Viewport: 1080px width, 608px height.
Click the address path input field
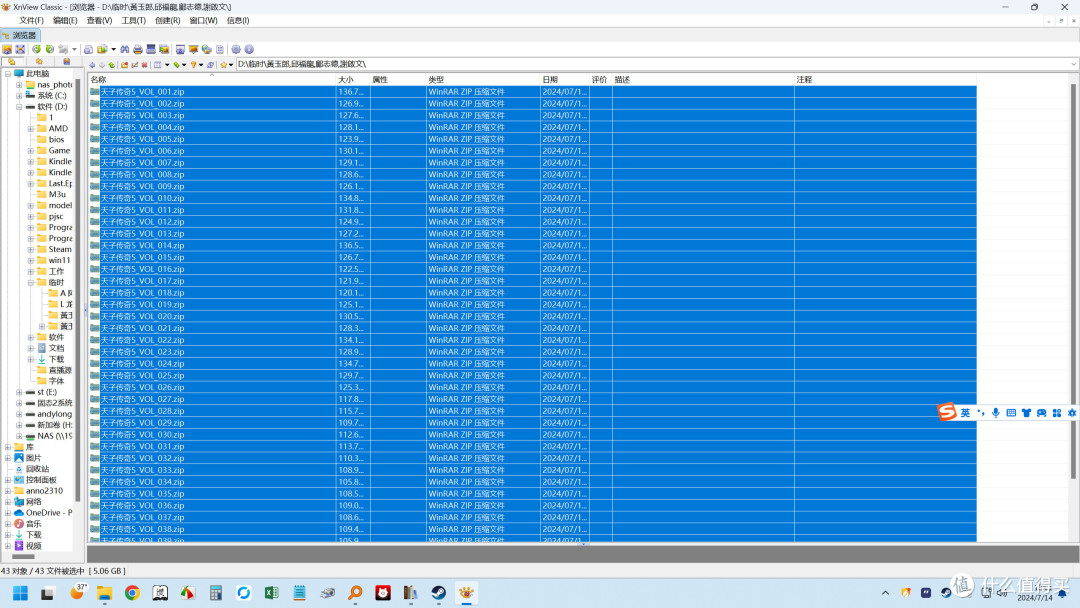click(652, 64)
